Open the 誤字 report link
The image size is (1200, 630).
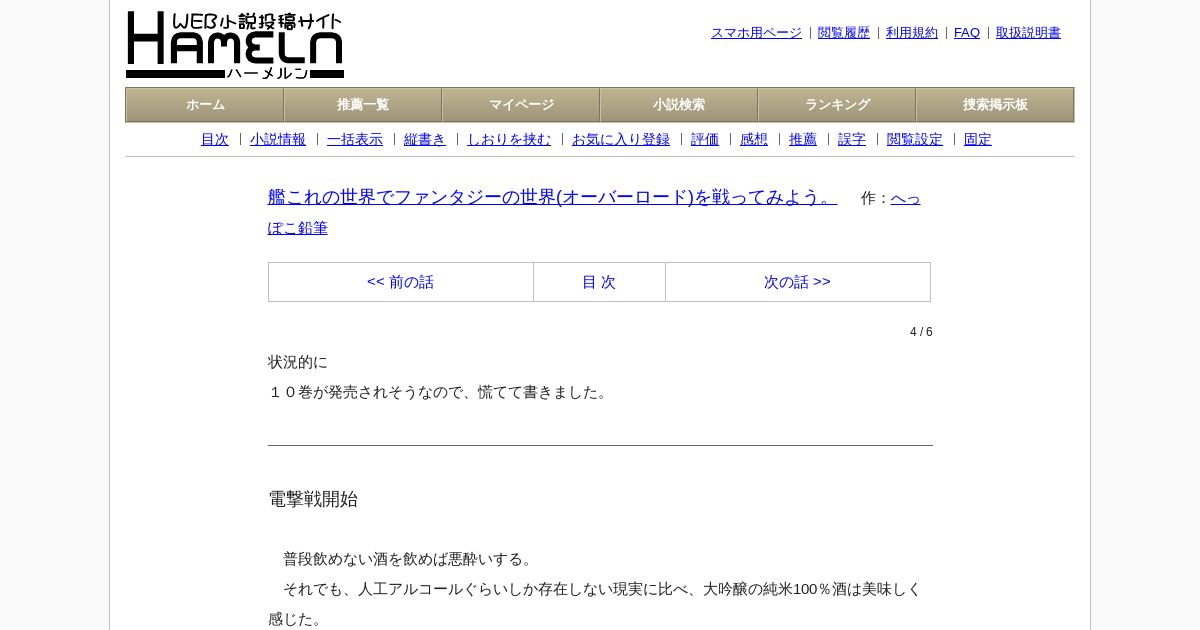(x=852, y=140)
